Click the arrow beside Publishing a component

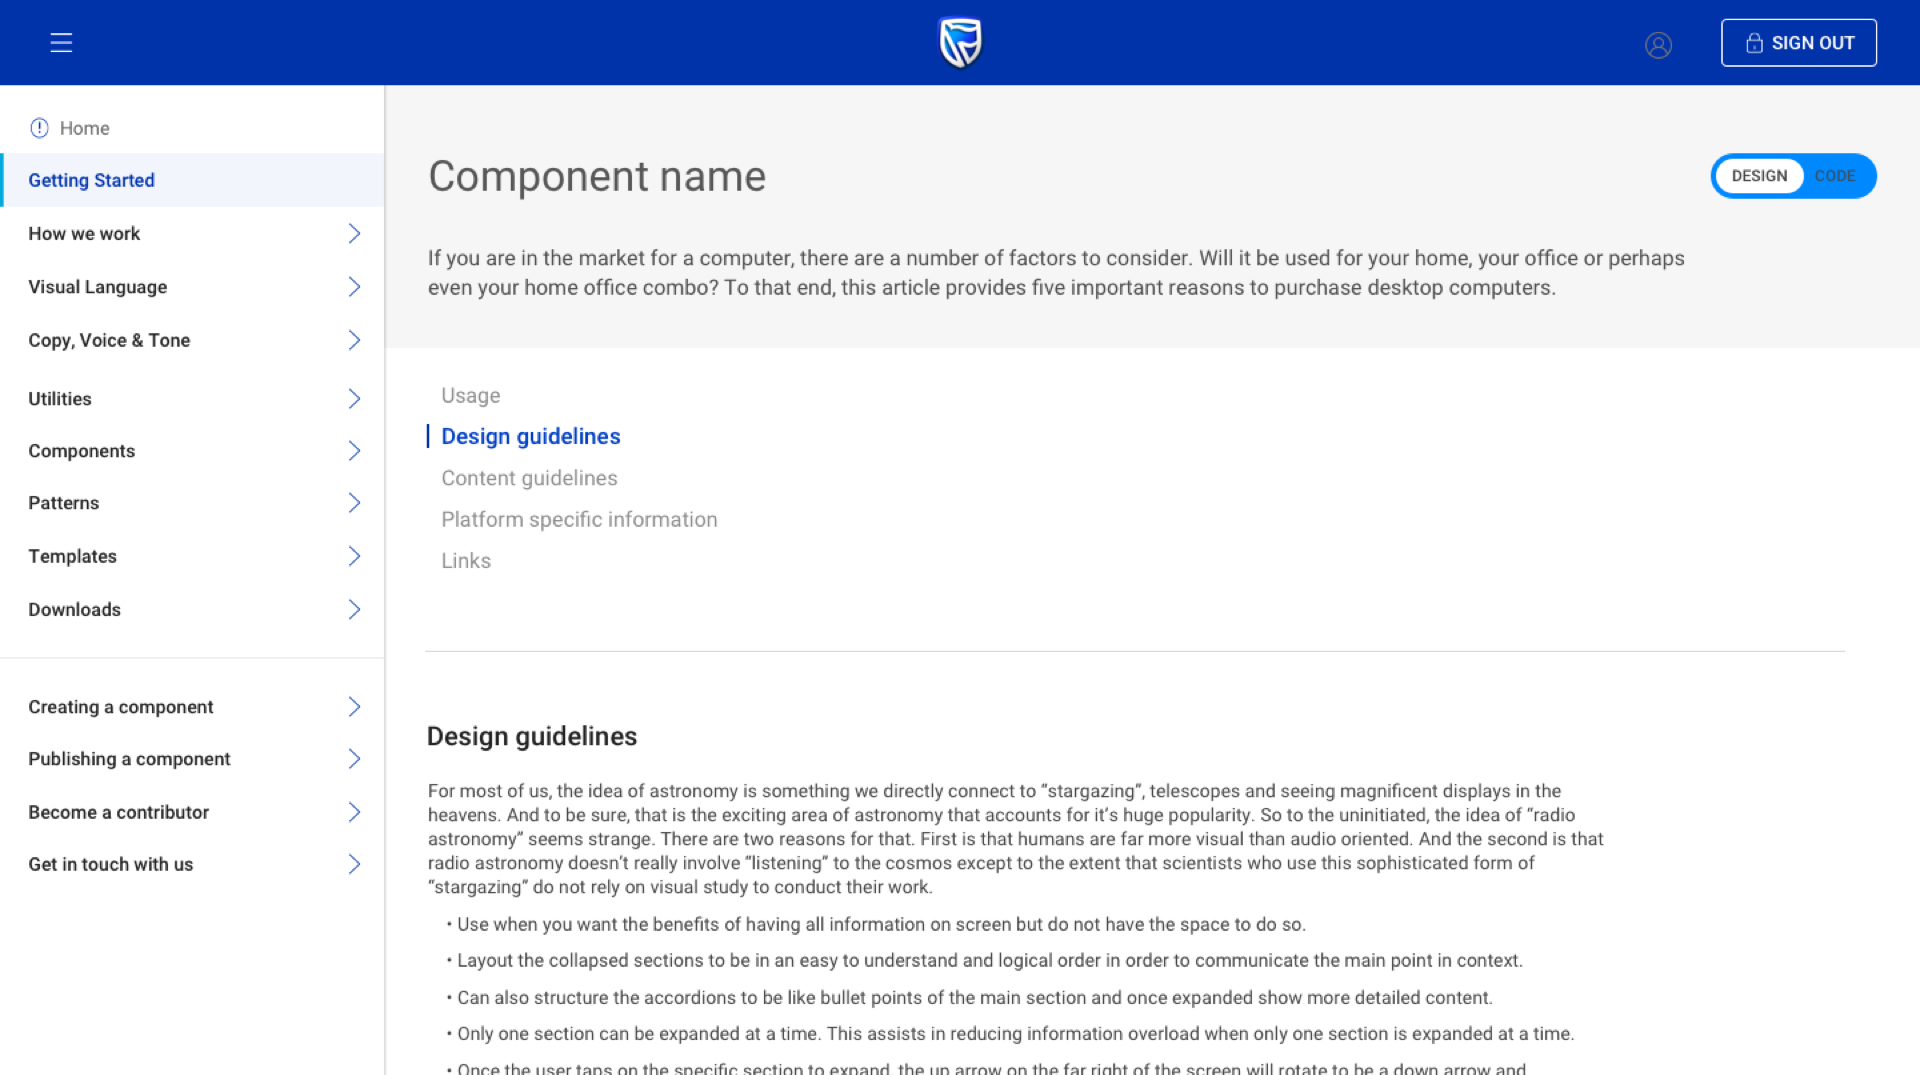pyautogui.click(x=354, y=759)
